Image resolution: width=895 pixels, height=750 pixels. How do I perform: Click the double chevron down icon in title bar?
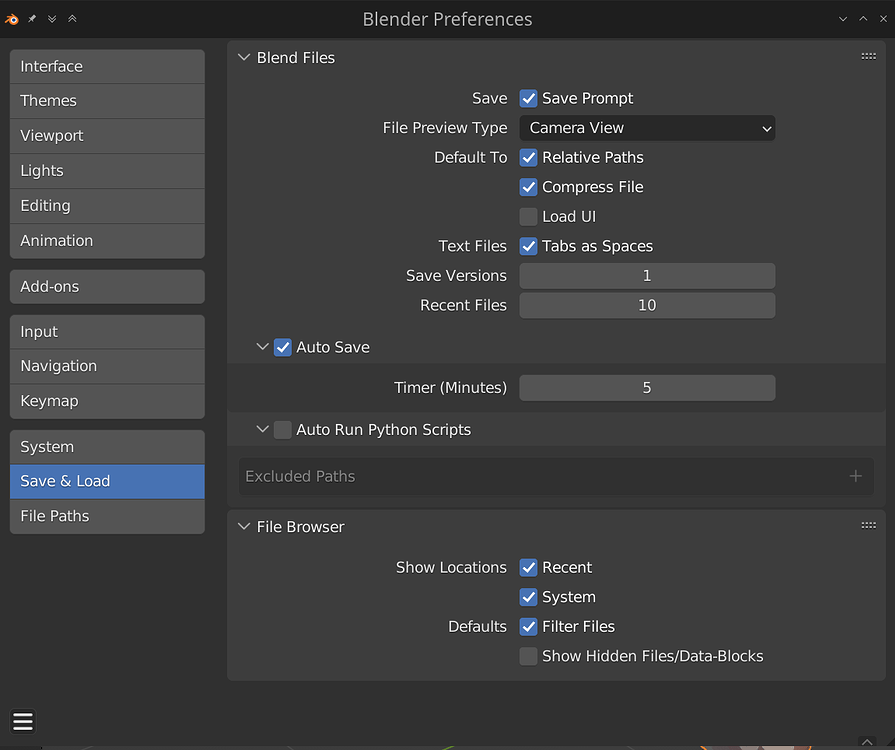52,19
